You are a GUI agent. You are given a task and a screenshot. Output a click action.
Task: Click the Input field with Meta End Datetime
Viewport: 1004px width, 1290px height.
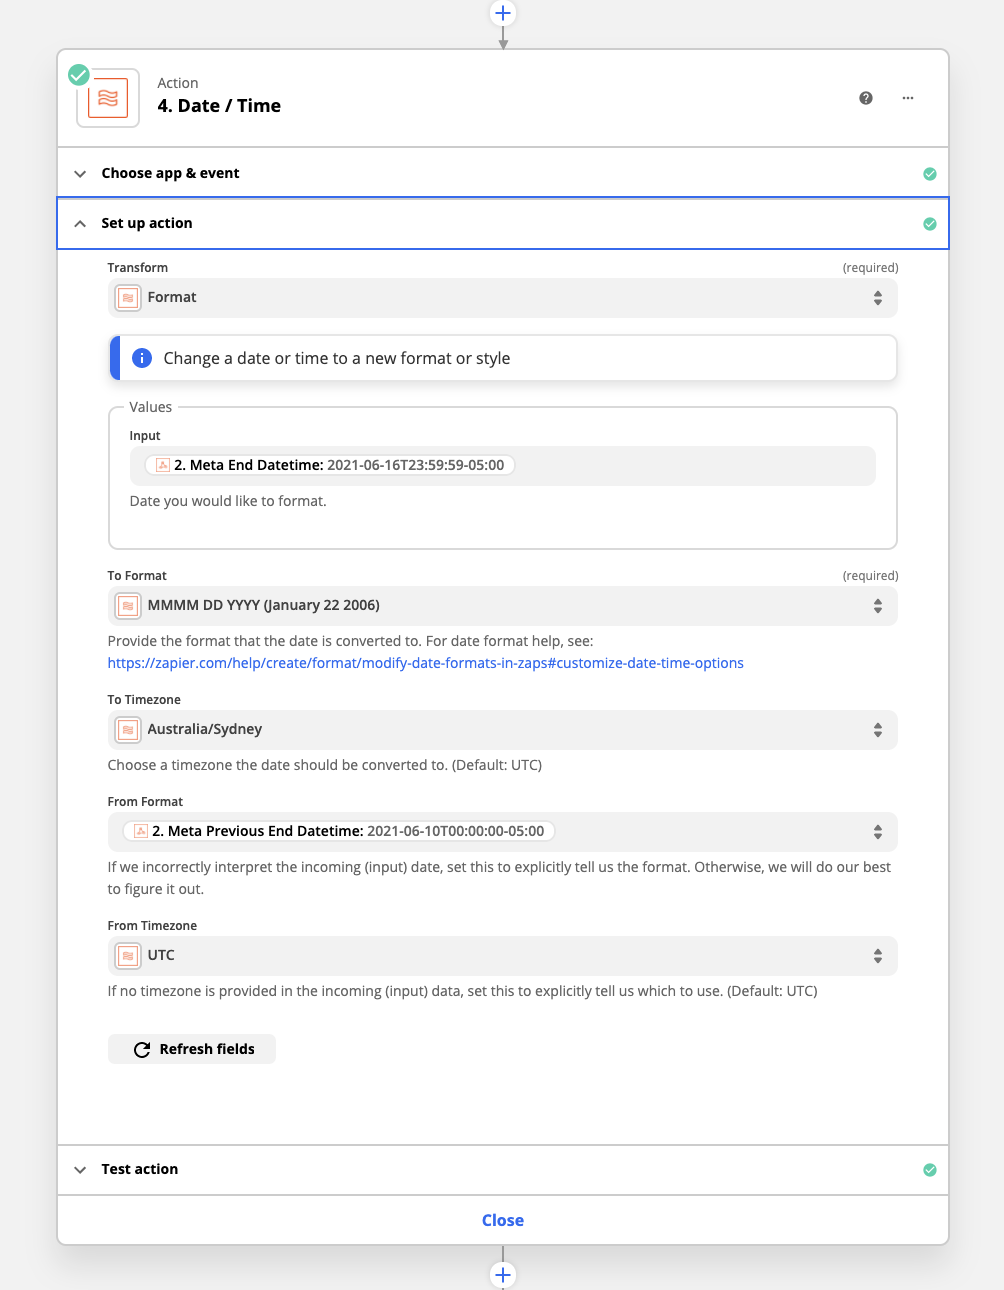pyautogui.click(x=503, y=466)
